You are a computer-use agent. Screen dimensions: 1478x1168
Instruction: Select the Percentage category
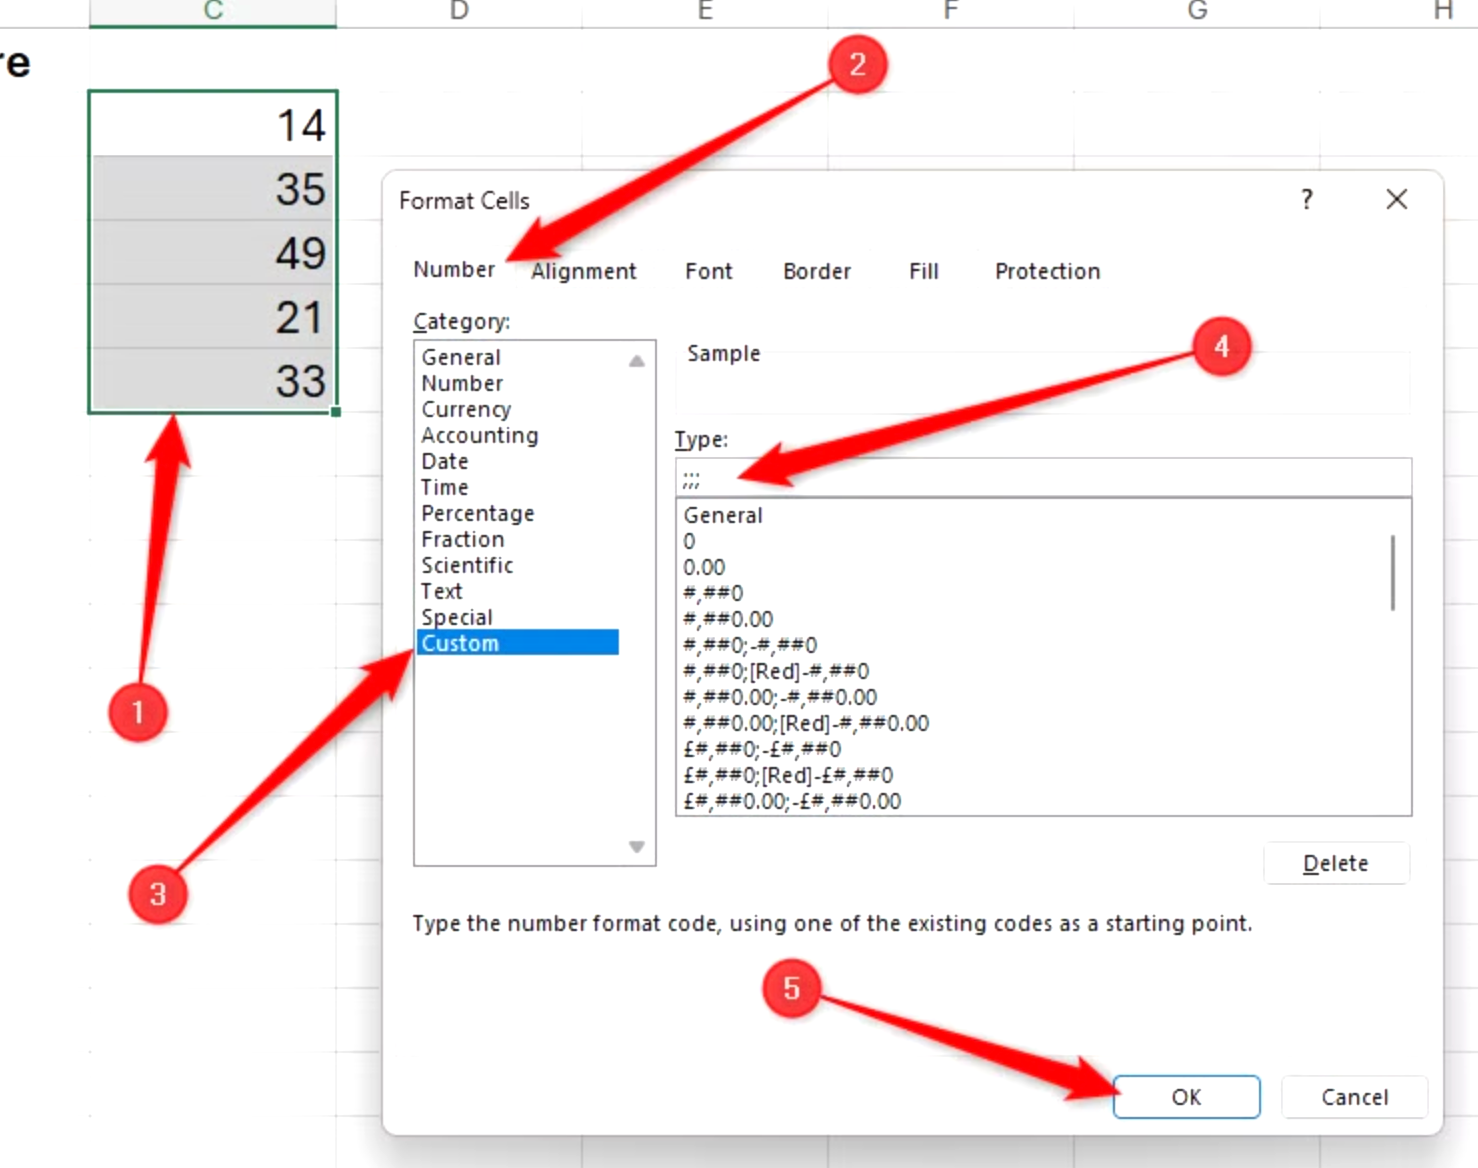(x=477, y=513)
